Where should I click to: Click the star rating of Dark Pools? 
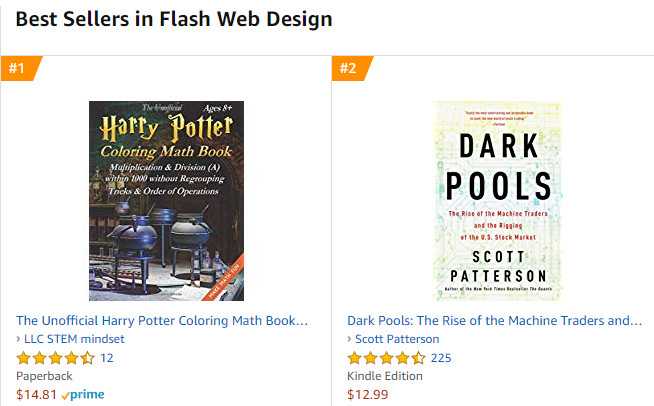tap(387, 357)
